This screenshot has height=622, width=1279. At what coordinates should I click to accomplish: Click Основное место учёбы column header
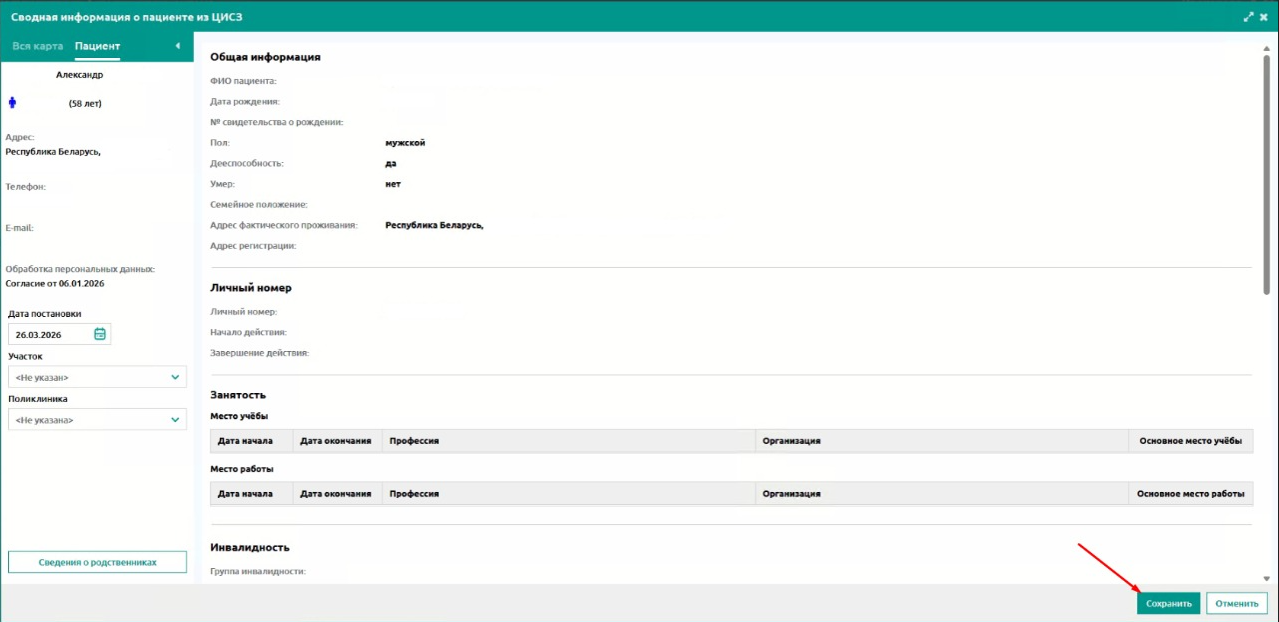(1190, 441)
